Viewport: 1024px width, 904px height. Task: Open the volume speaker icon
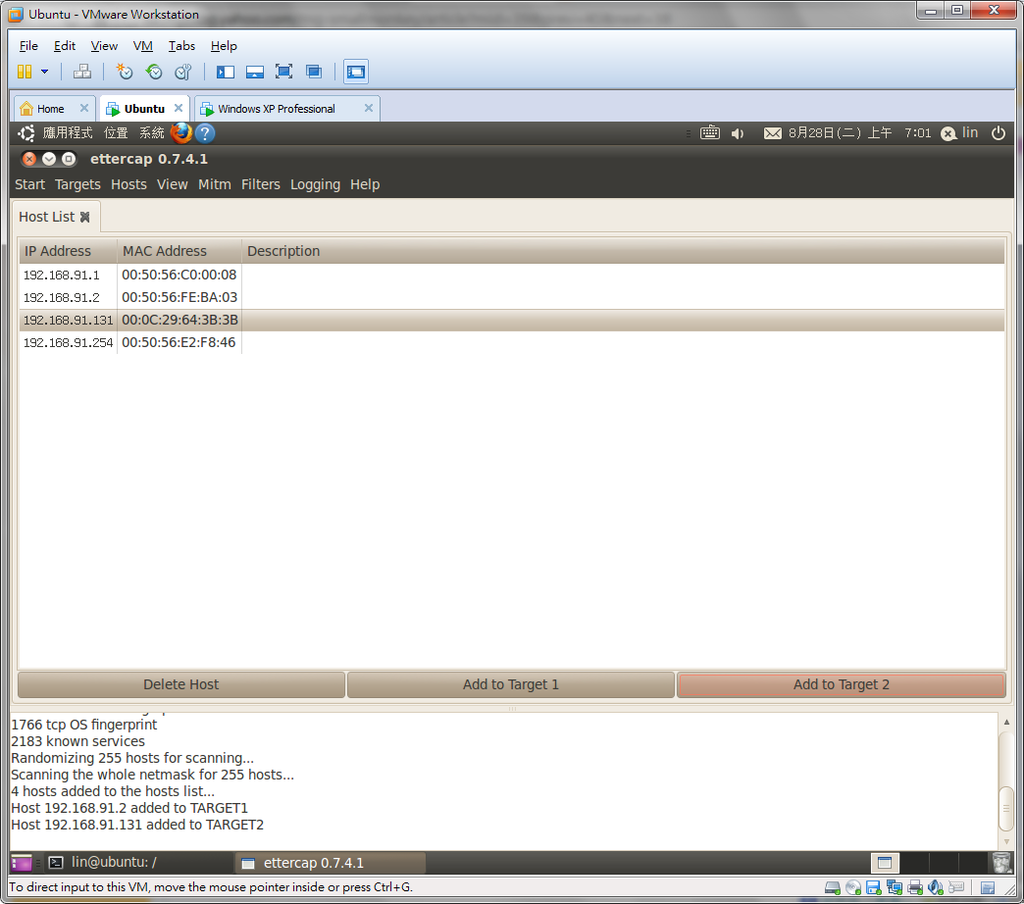pyautogui.click(x=738, y=134)
